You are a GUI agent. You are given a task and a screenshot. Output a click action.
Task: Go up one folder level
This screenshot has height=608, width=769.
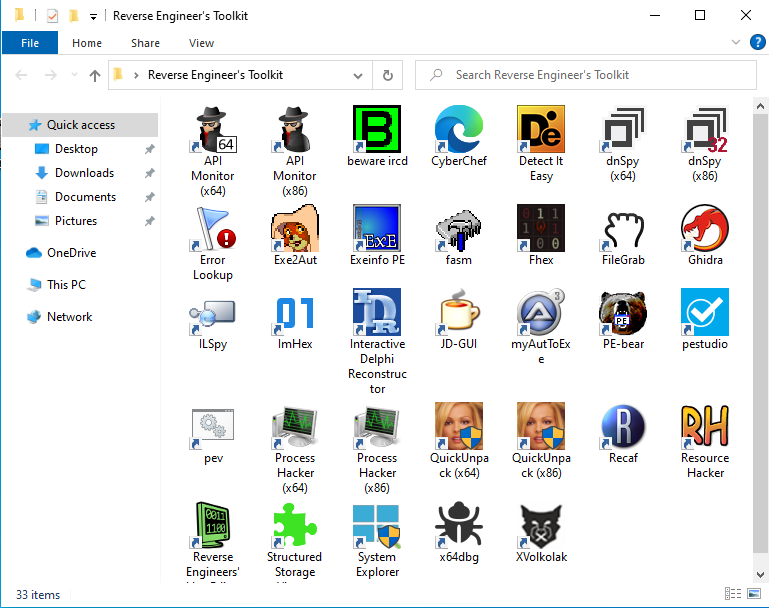point(95,75)
